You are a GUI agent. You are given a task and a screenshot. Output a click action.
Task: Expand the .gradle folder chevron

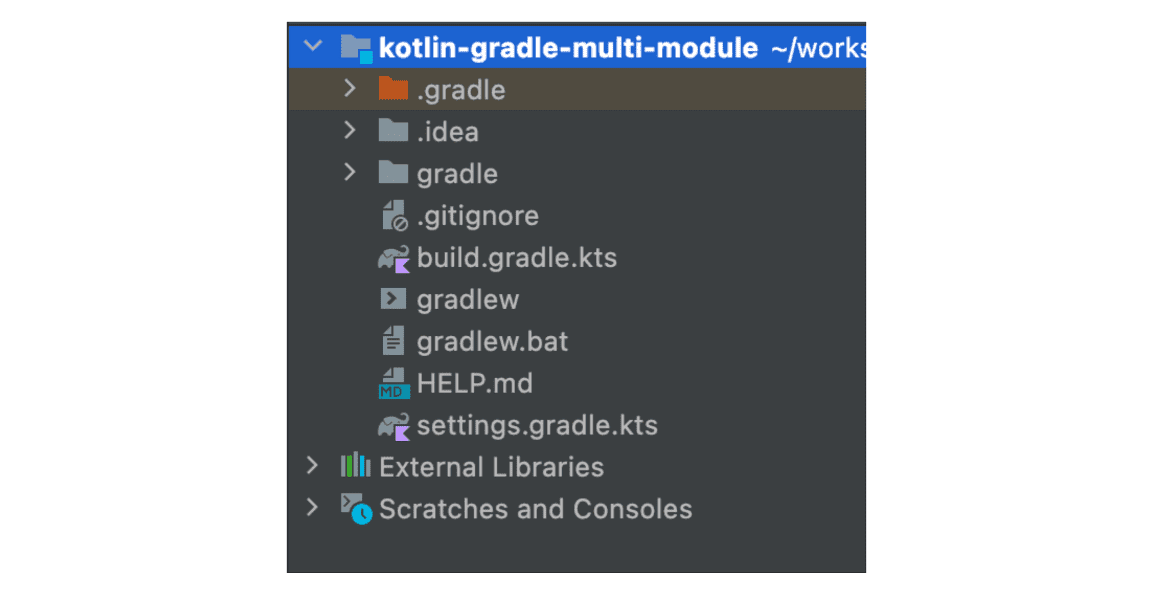[349, 88]
